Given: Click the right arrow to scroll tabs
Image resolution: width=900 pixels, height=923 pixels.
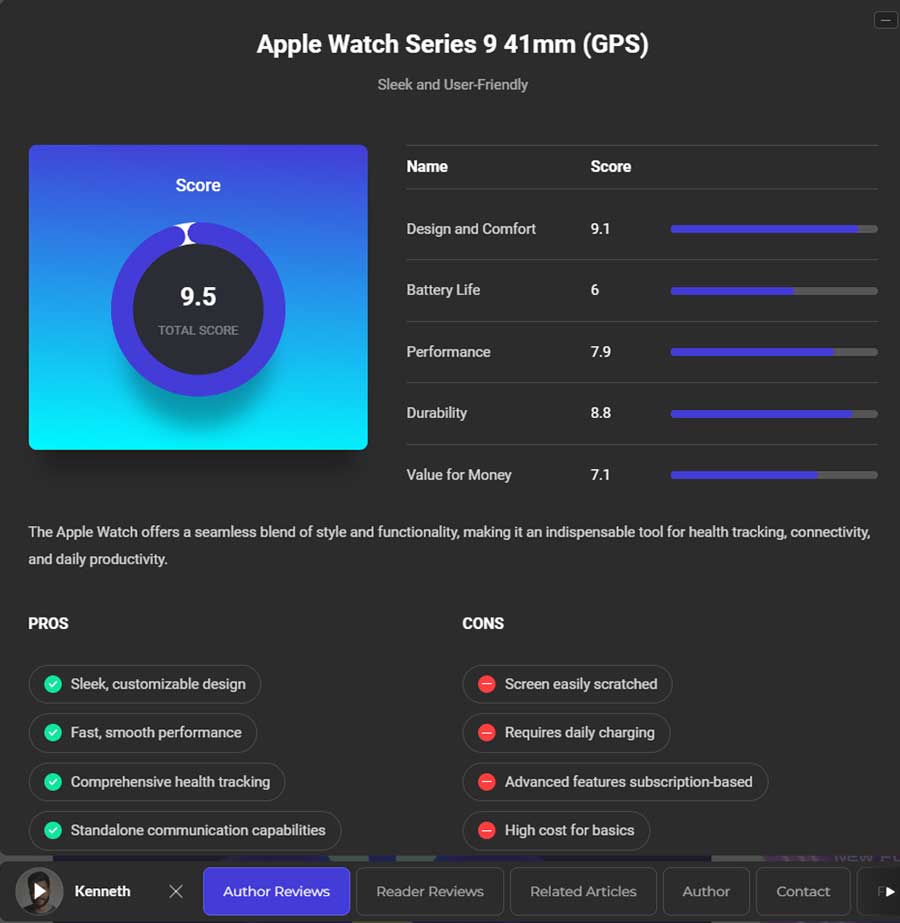Looking at the screenshot, I should tap(889, 891).
